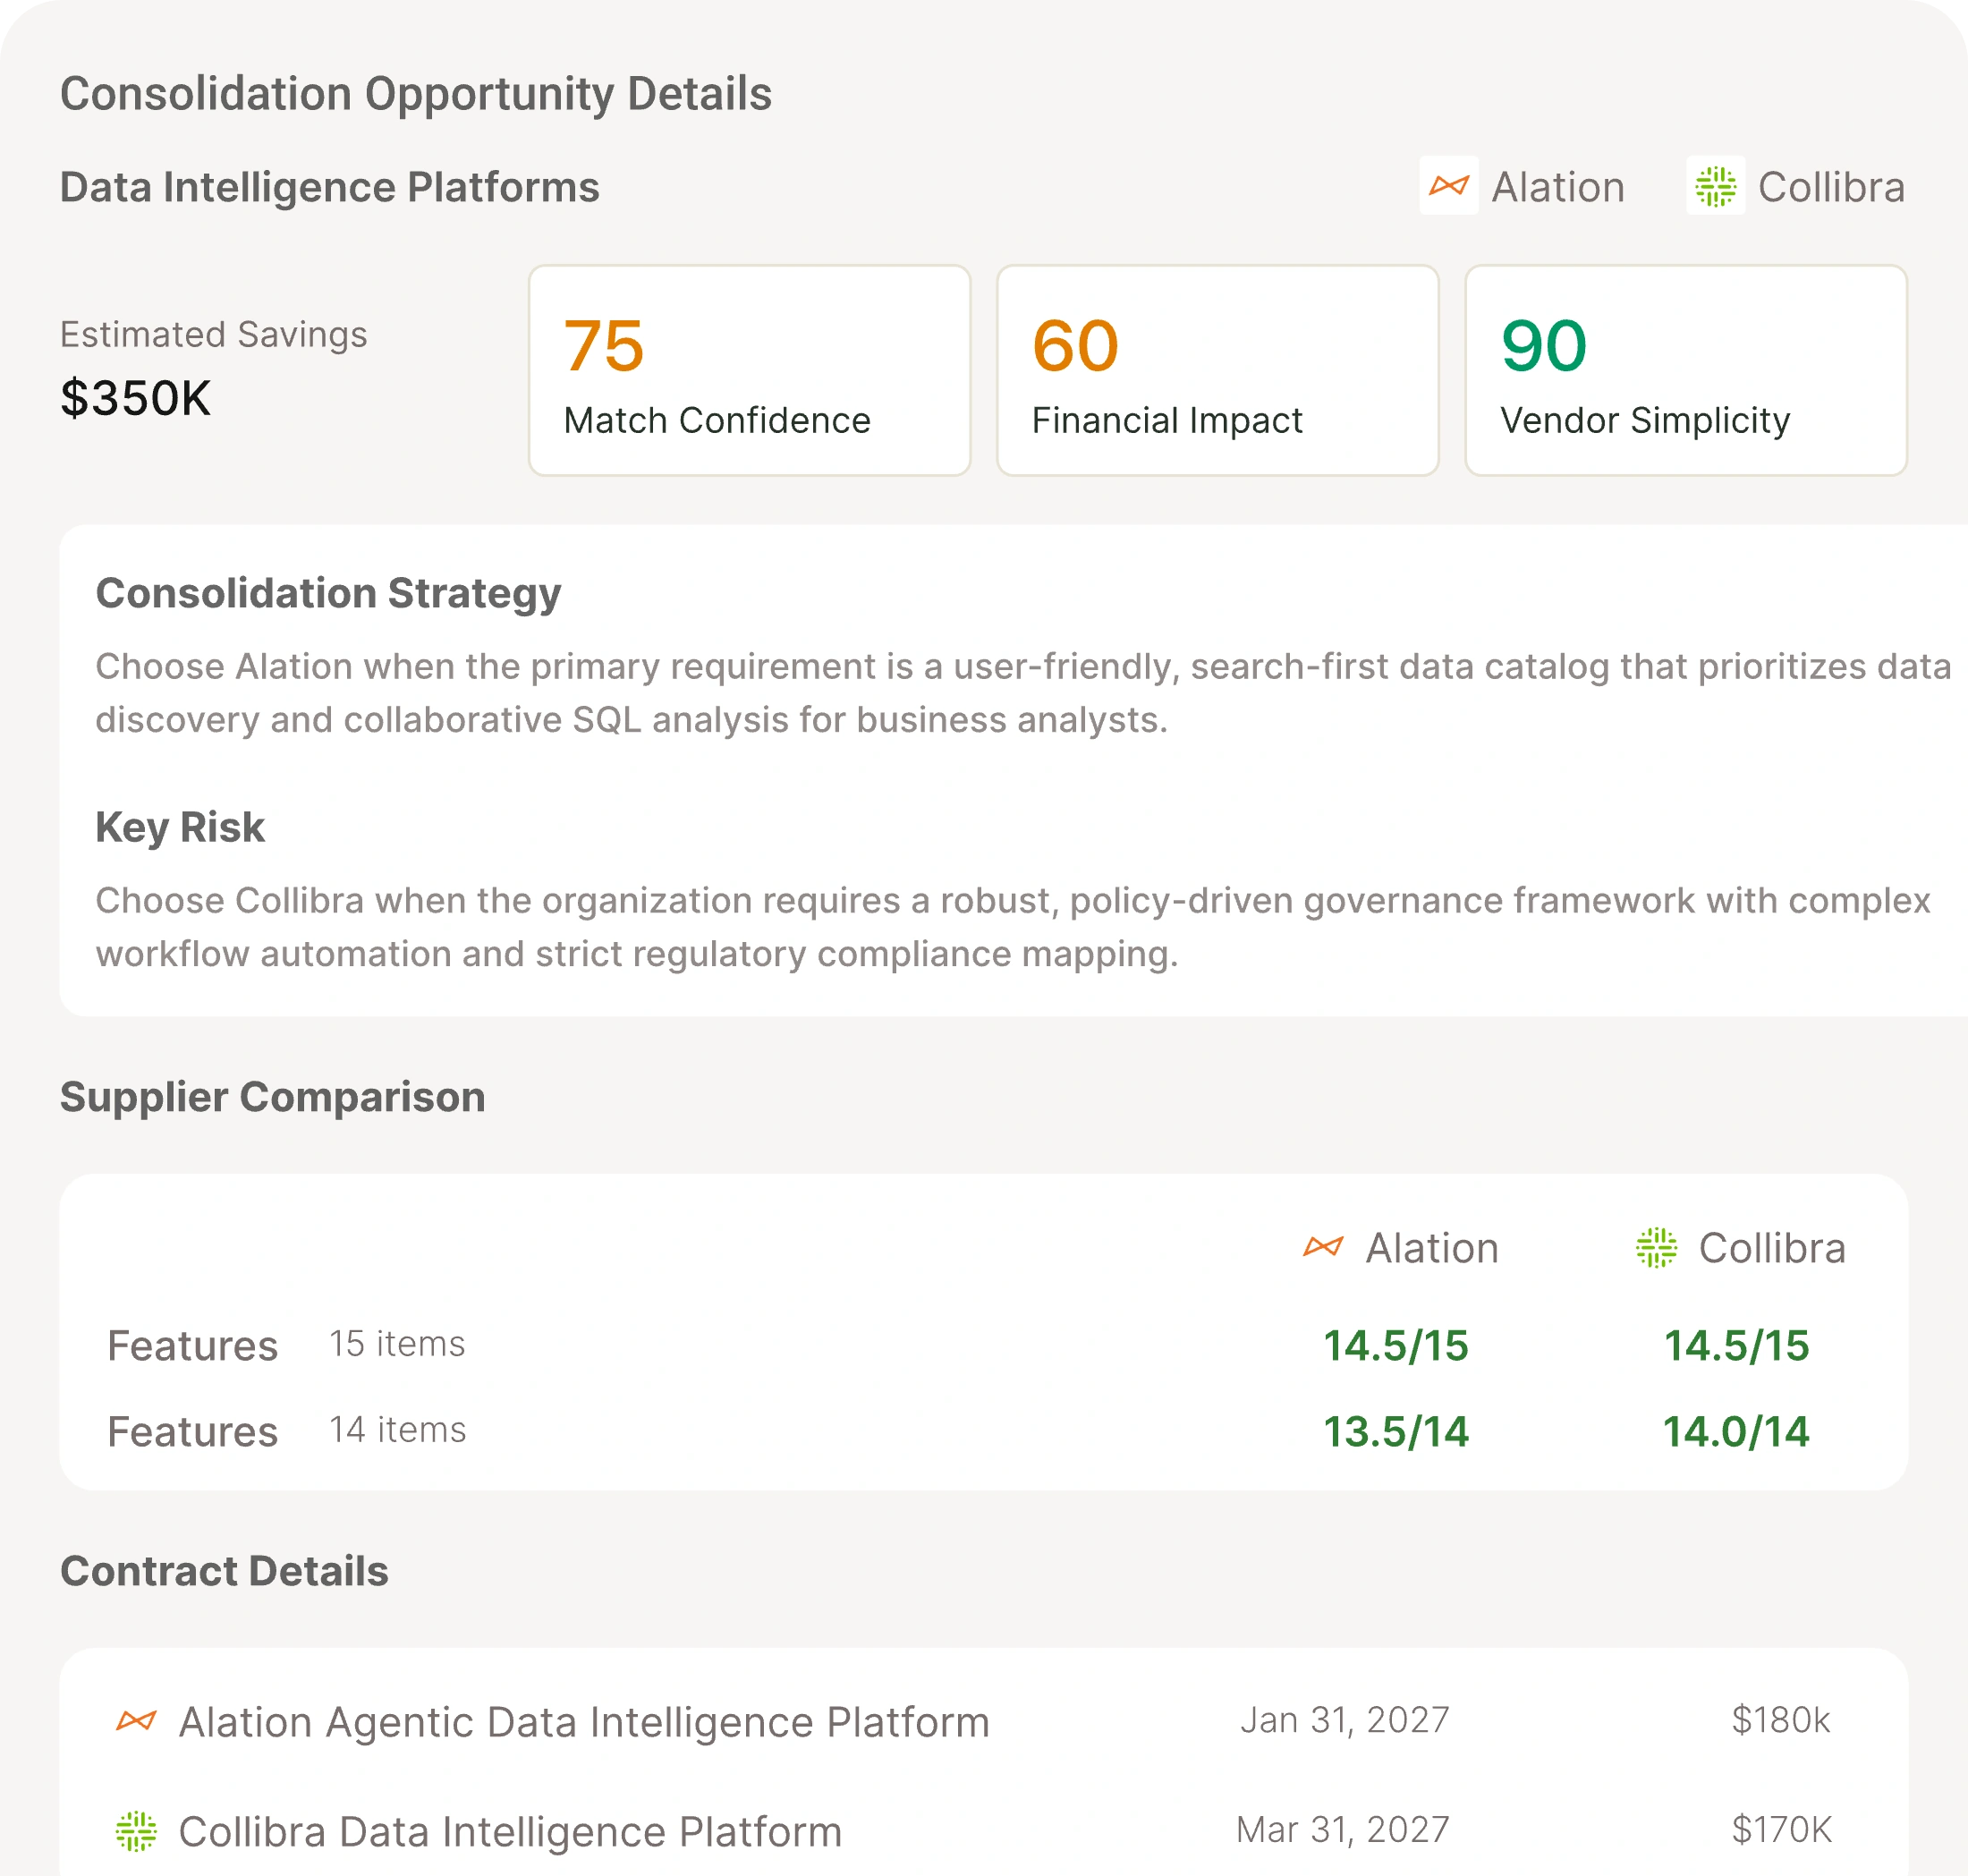Viewport: 1968px width, 1876px height.
Task: Click the 75 Match Confidence score
Action: coord(604,345)
